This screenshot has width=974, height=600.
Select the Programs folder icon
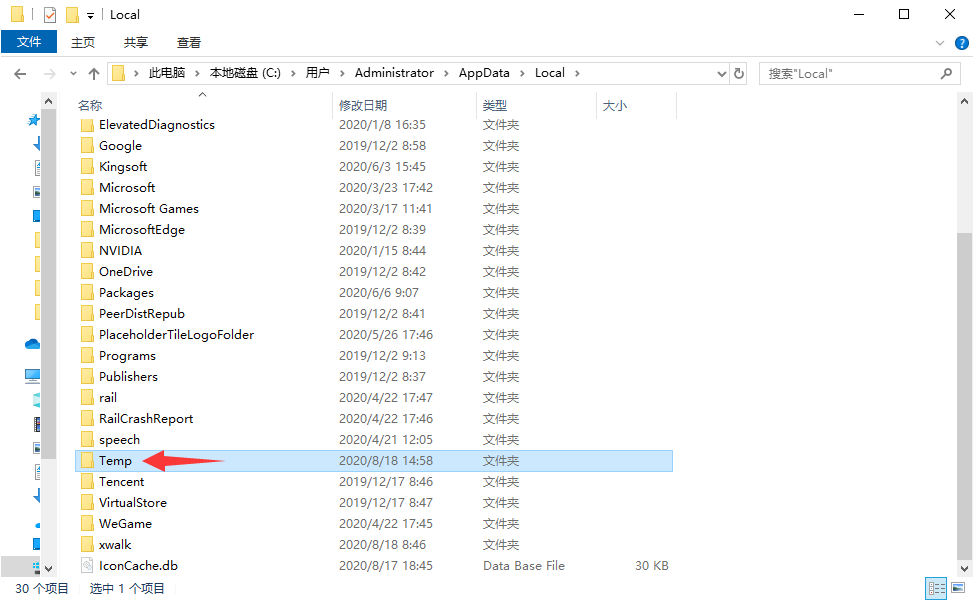(88, 356)
